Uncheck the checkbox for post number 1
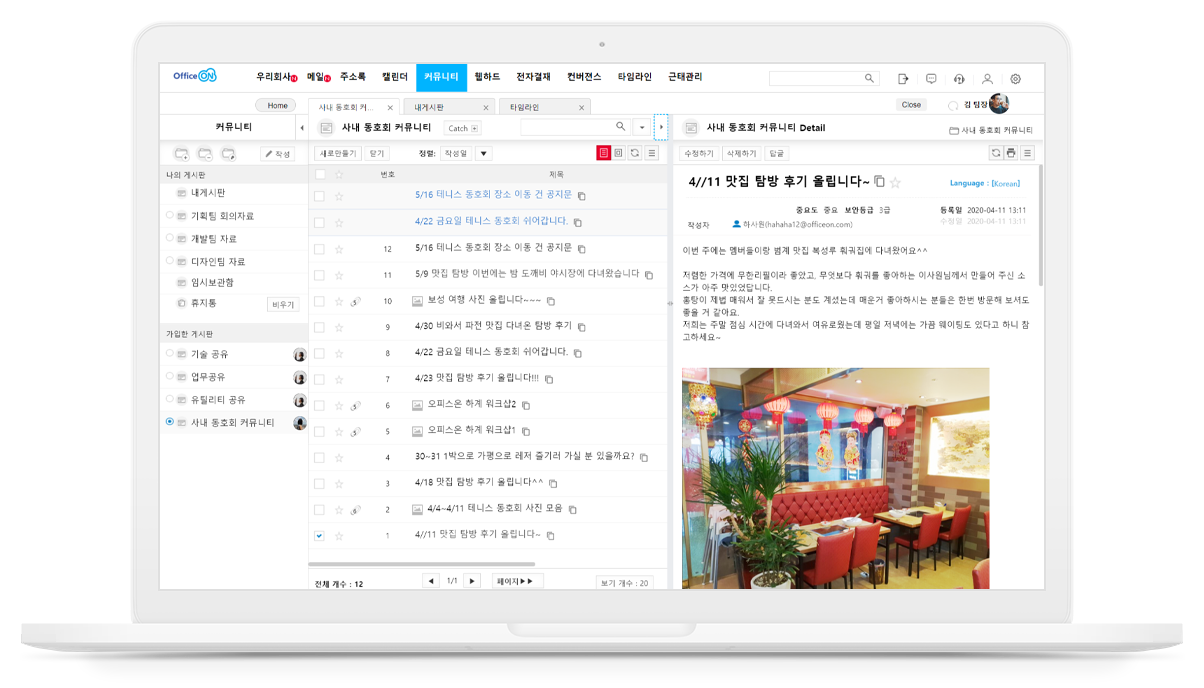This screenshot has height=688, width=1204. pos(319,536)
